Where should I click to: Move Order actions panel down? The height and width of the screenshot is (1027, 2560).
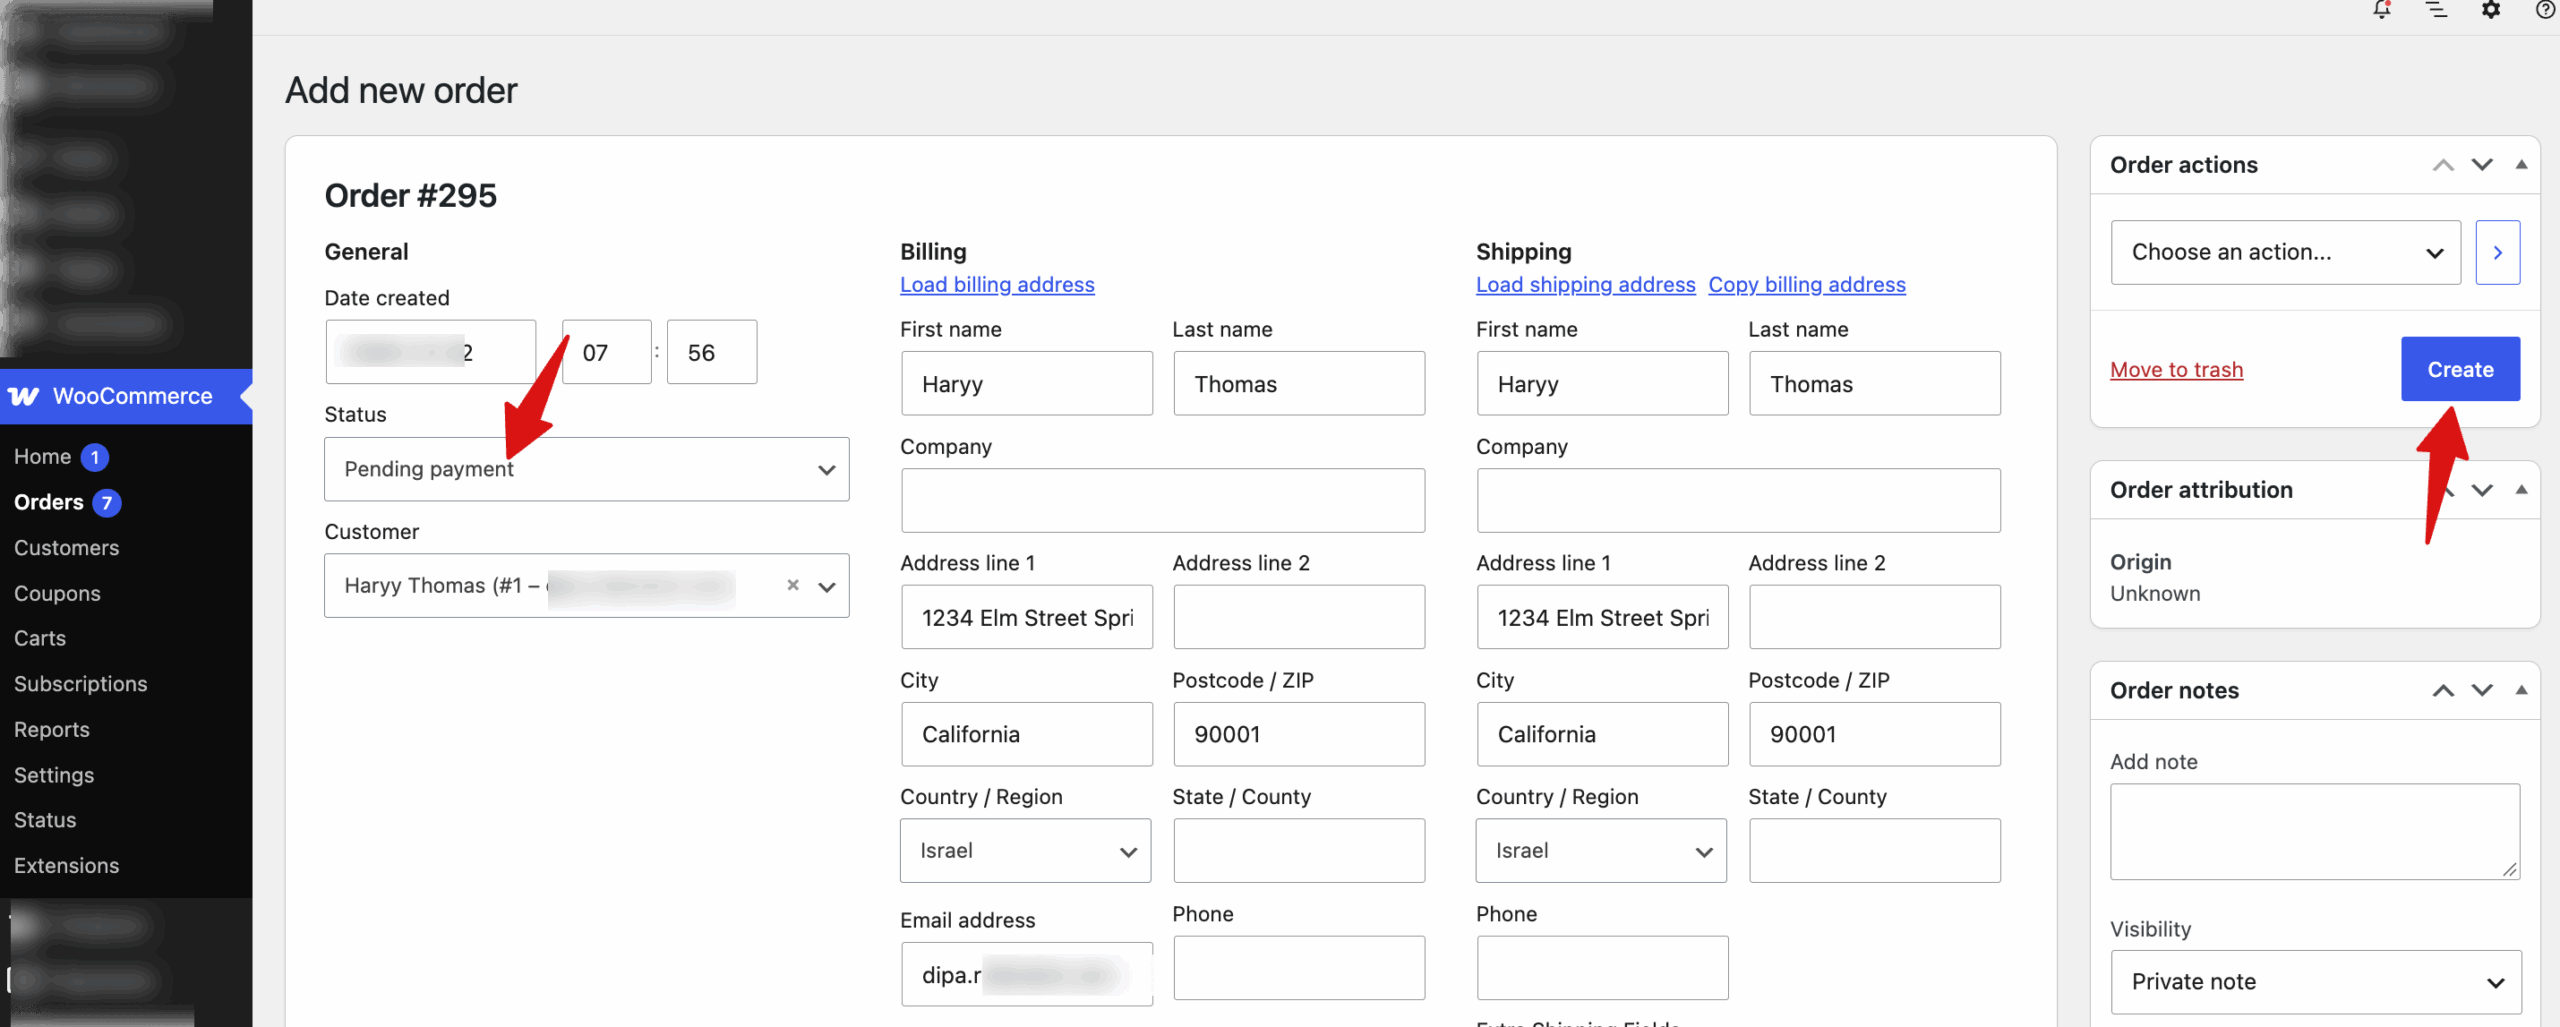coord(2482,165)
